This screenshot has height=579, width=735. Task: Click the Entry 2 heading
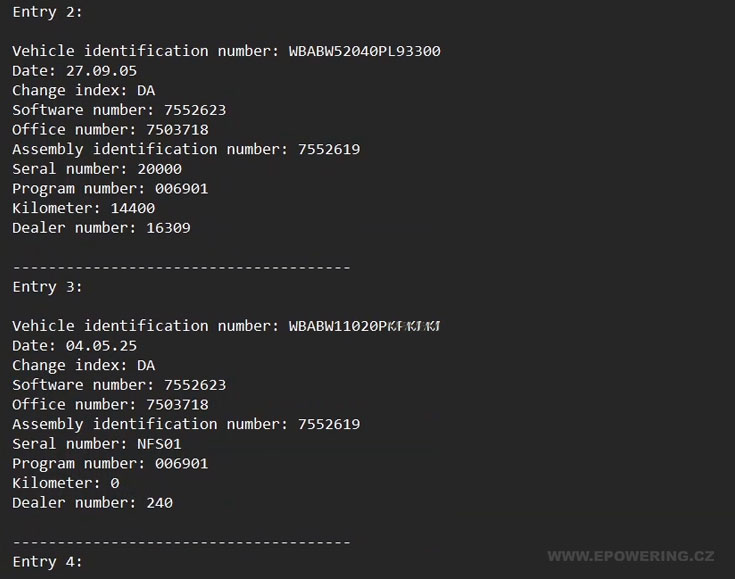point(47,12)
